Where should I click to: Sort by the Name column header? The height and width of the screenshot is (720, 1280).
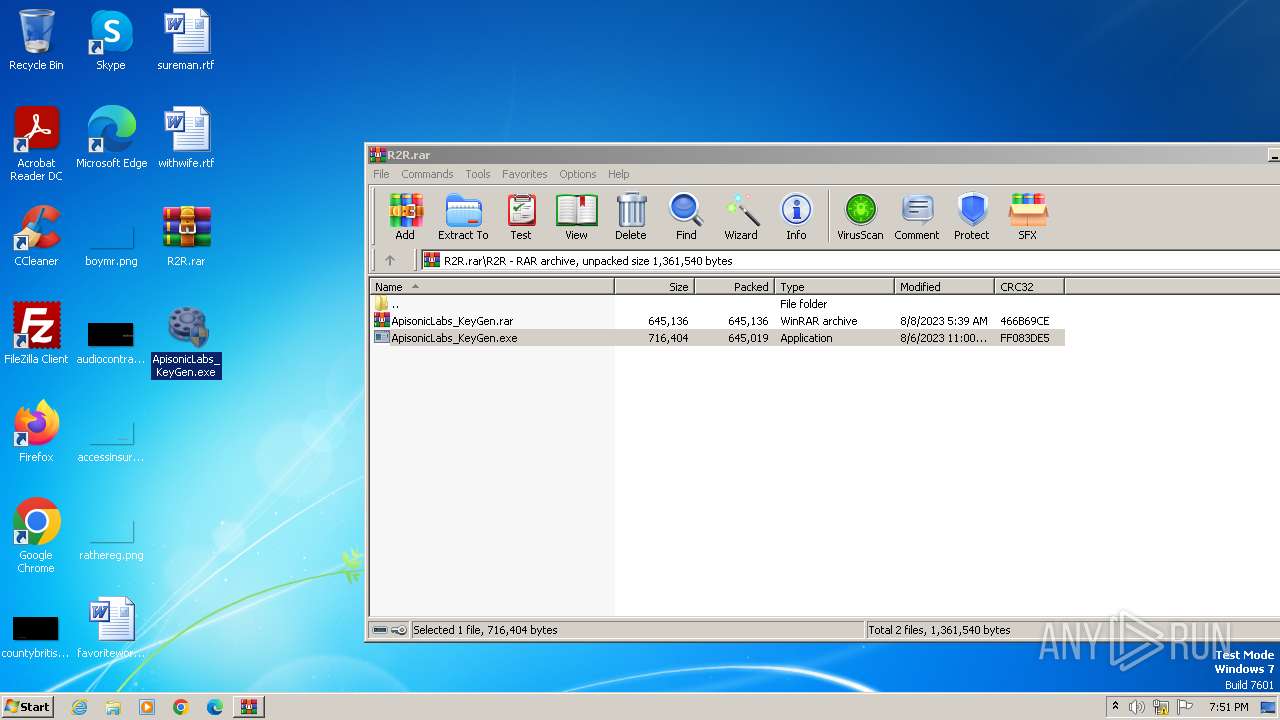(492, 286)
